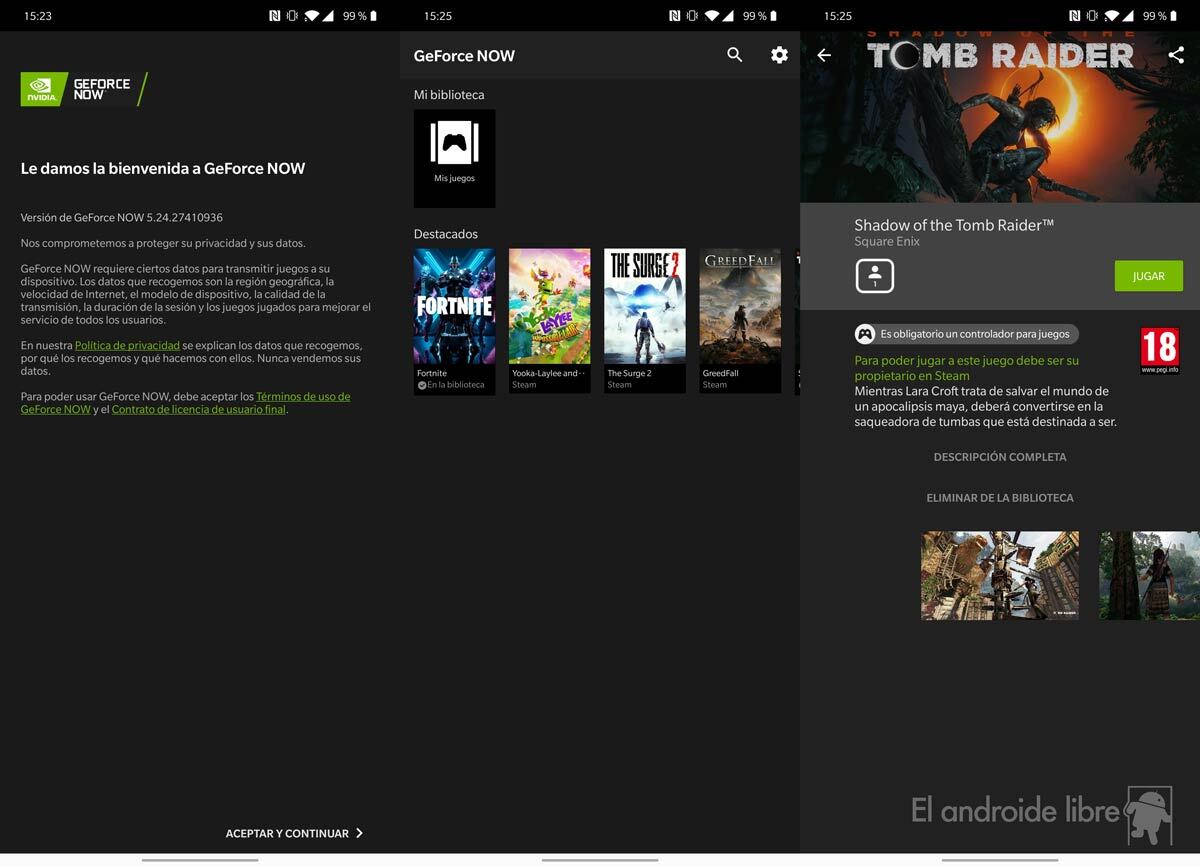1200x867 pixels.
Task: Tap the NVIDIA GeForce NOW logo
Action: 84,89
